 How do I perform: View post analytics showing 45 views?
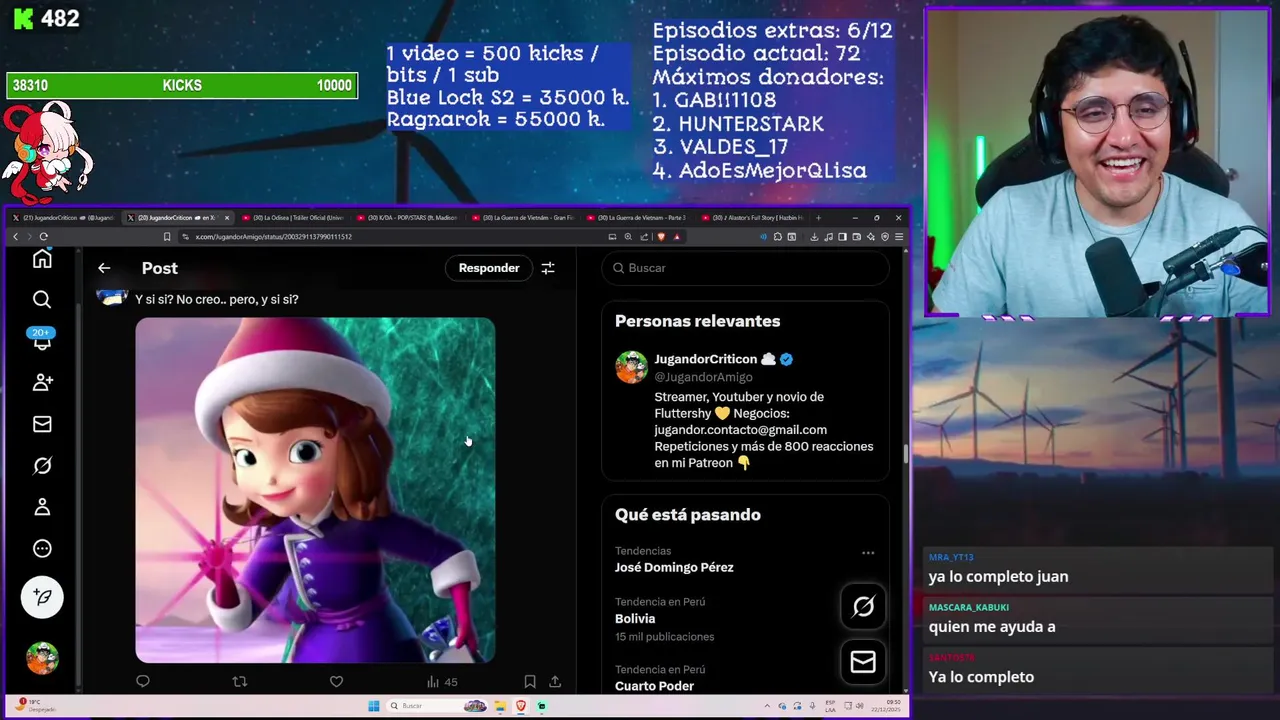click(x=442, y=682)
